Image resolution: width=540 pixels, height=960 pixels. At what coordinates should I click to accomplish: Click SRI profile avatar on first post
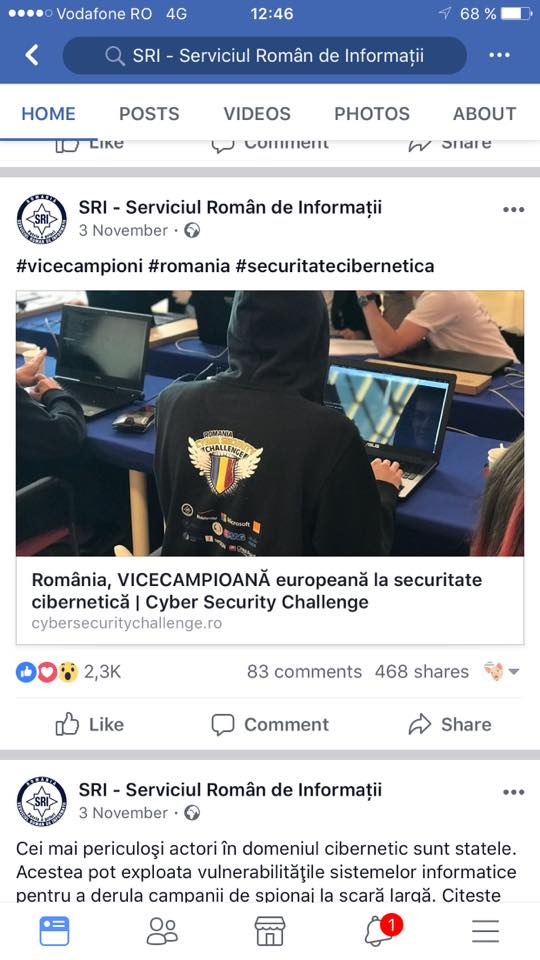tap(42, 219)
